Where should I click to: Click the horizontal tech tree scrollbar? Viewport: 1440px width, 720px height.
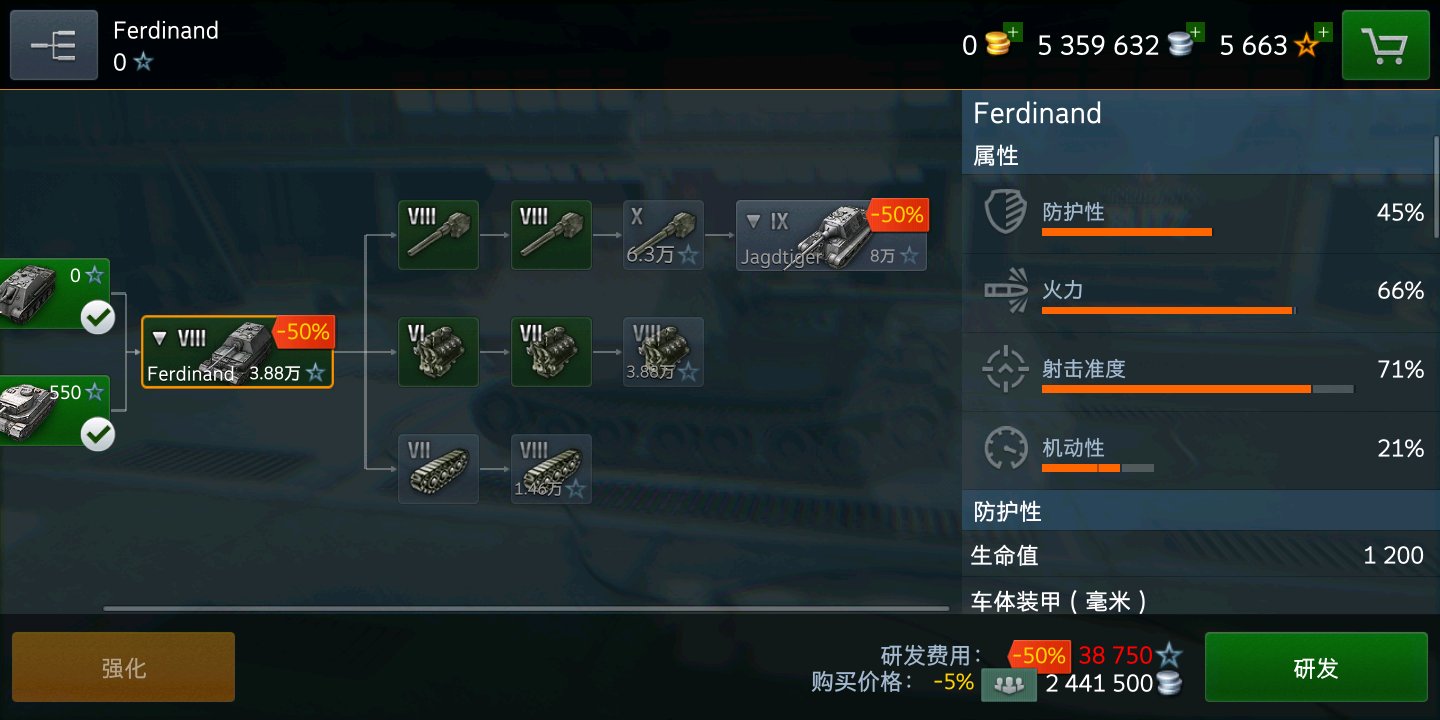tap(526, 608)
